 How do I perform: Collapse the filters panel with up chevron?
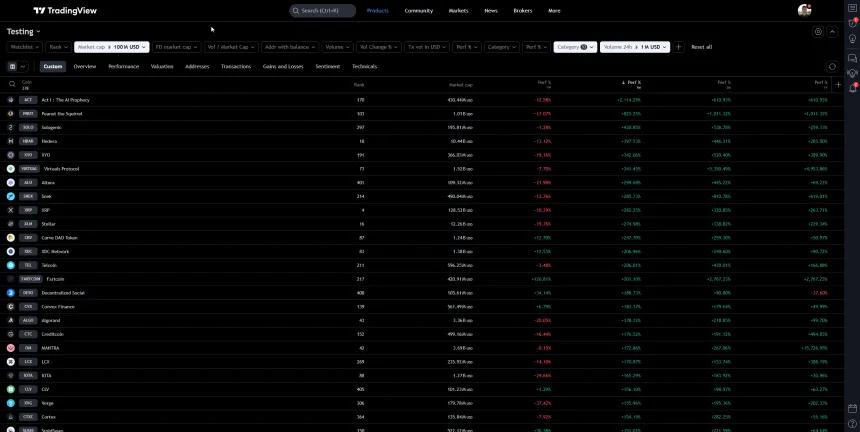(x=833, y=32)
